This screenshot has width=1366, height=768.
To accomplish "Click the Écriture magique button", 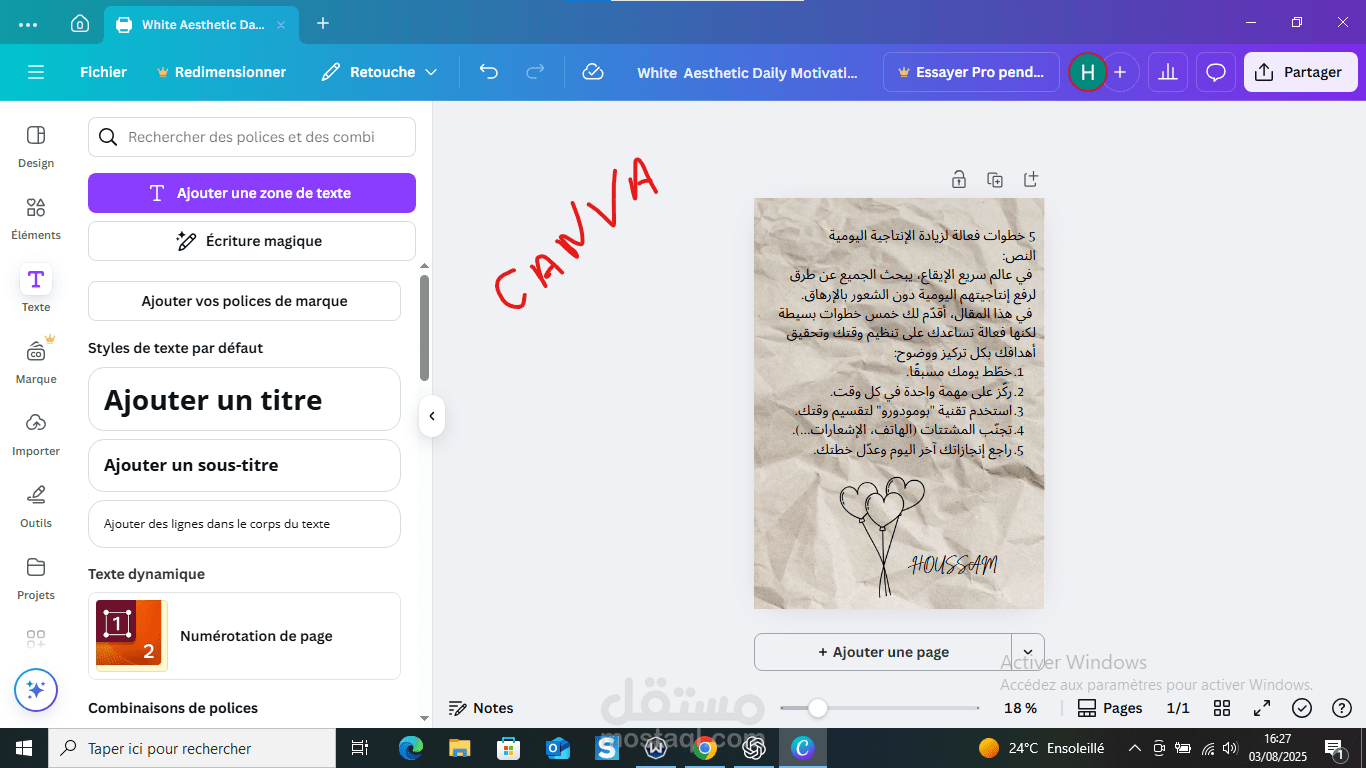I will point(252,241).
